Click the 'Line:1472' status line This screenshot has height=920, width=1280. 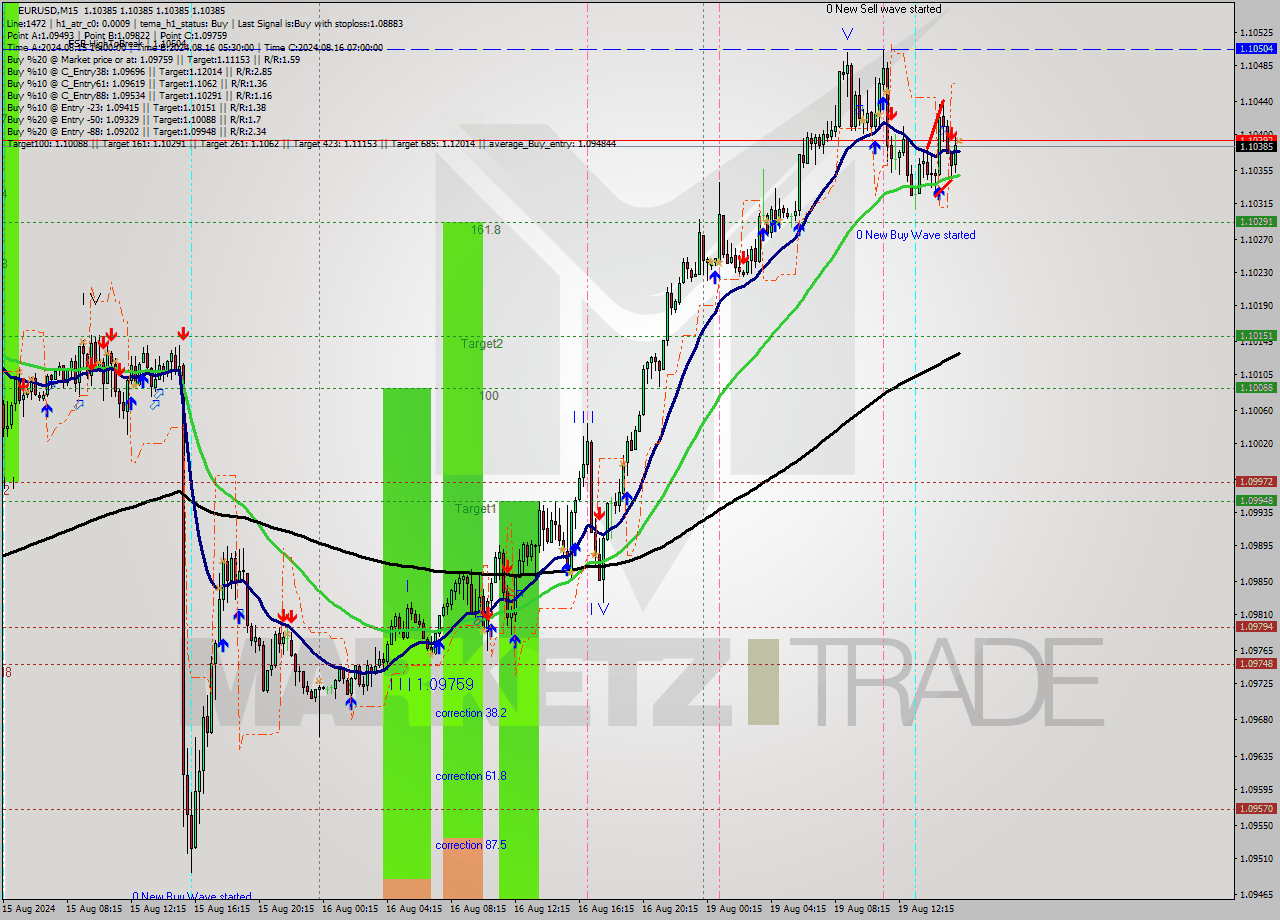204,22
